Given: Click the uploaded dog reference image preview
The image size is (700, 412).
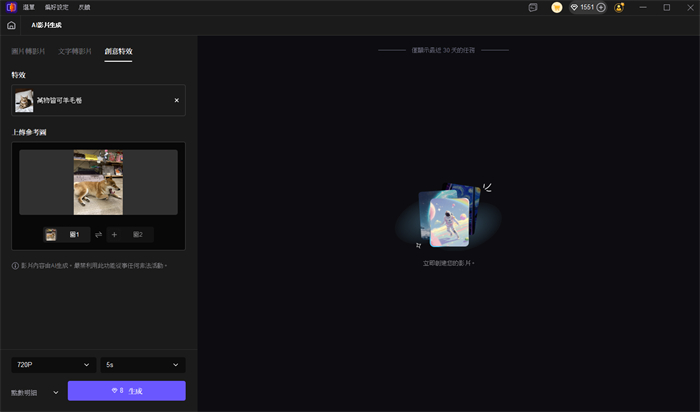Looking at the screenshot, I should point(98,182).
